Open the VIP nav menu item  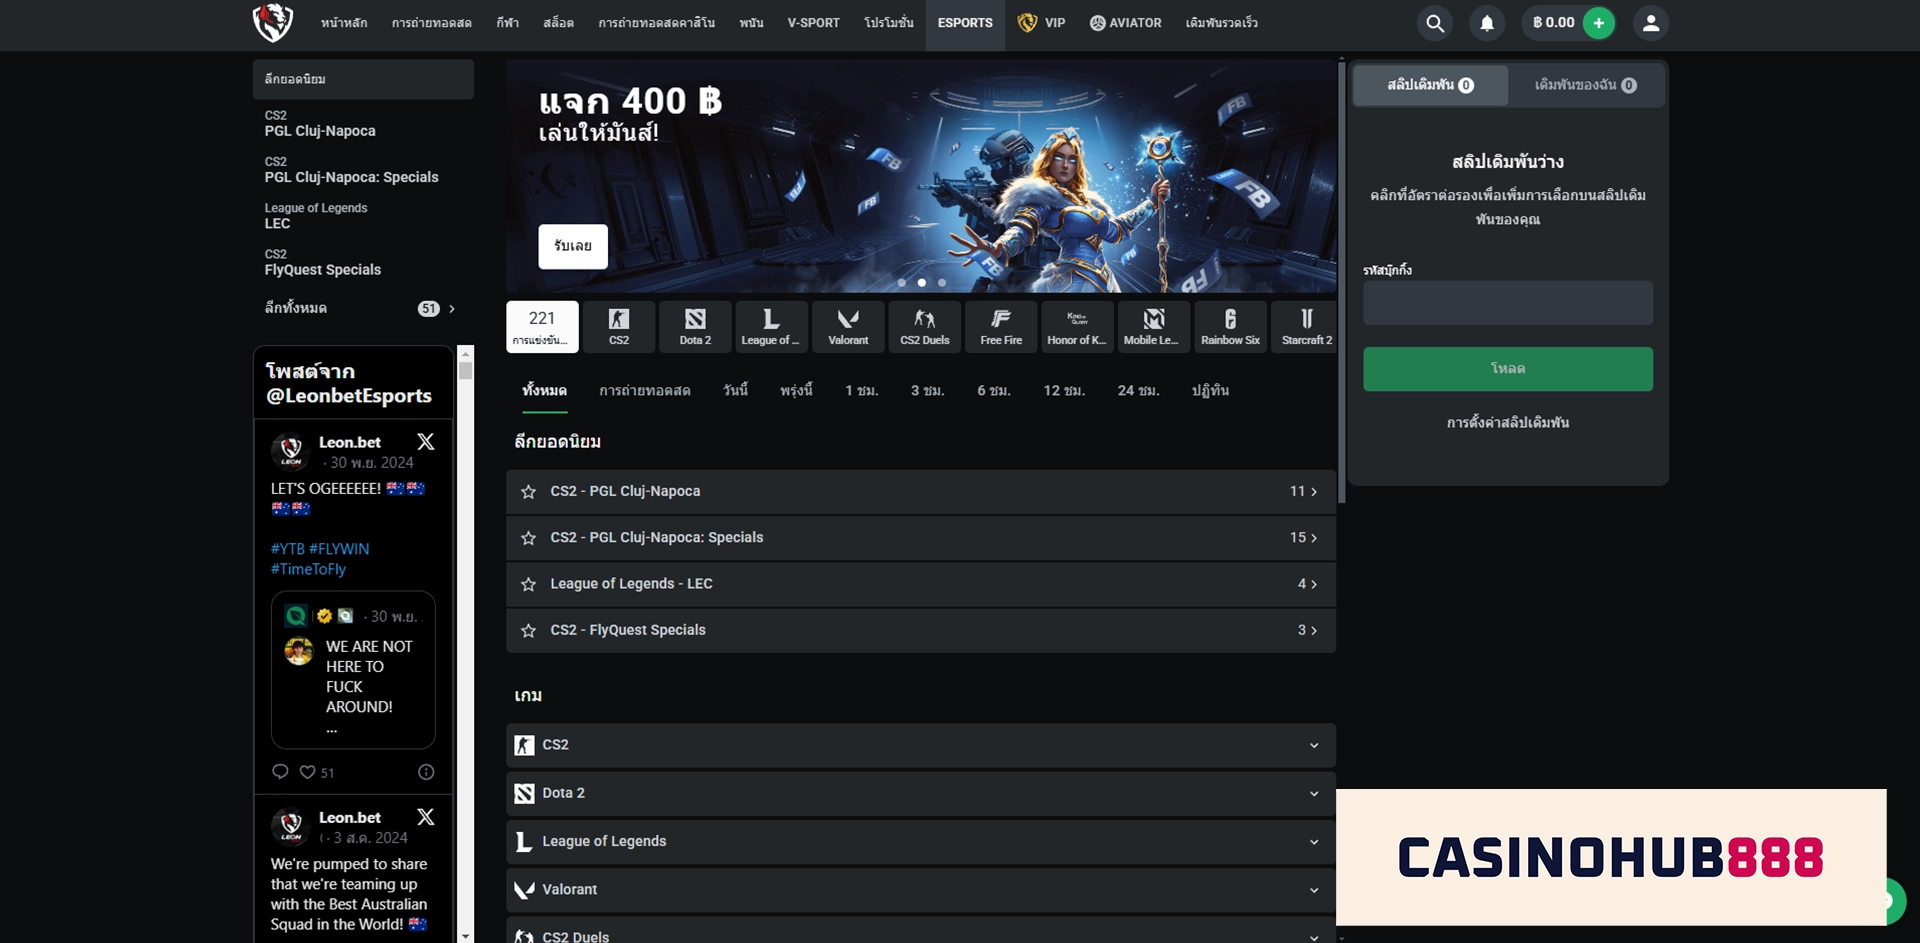pyautogui.click(x=1041, y=23)
